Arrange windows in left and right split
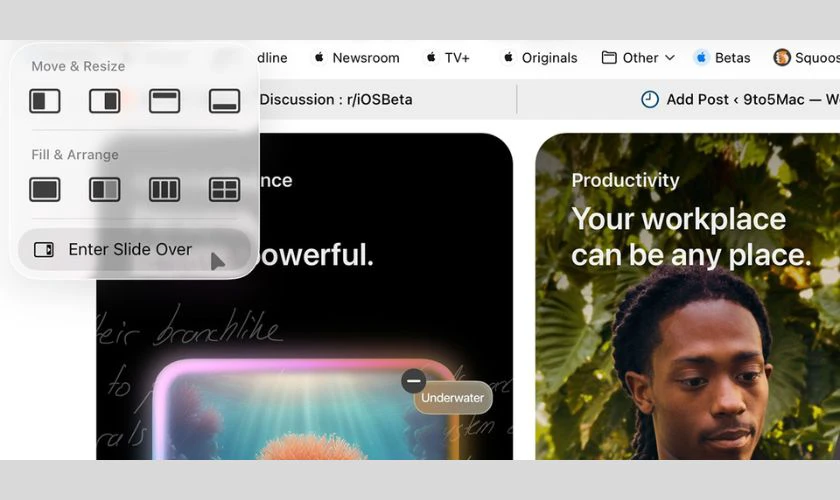Screen dimensions: 840x500 click(105, 189)
